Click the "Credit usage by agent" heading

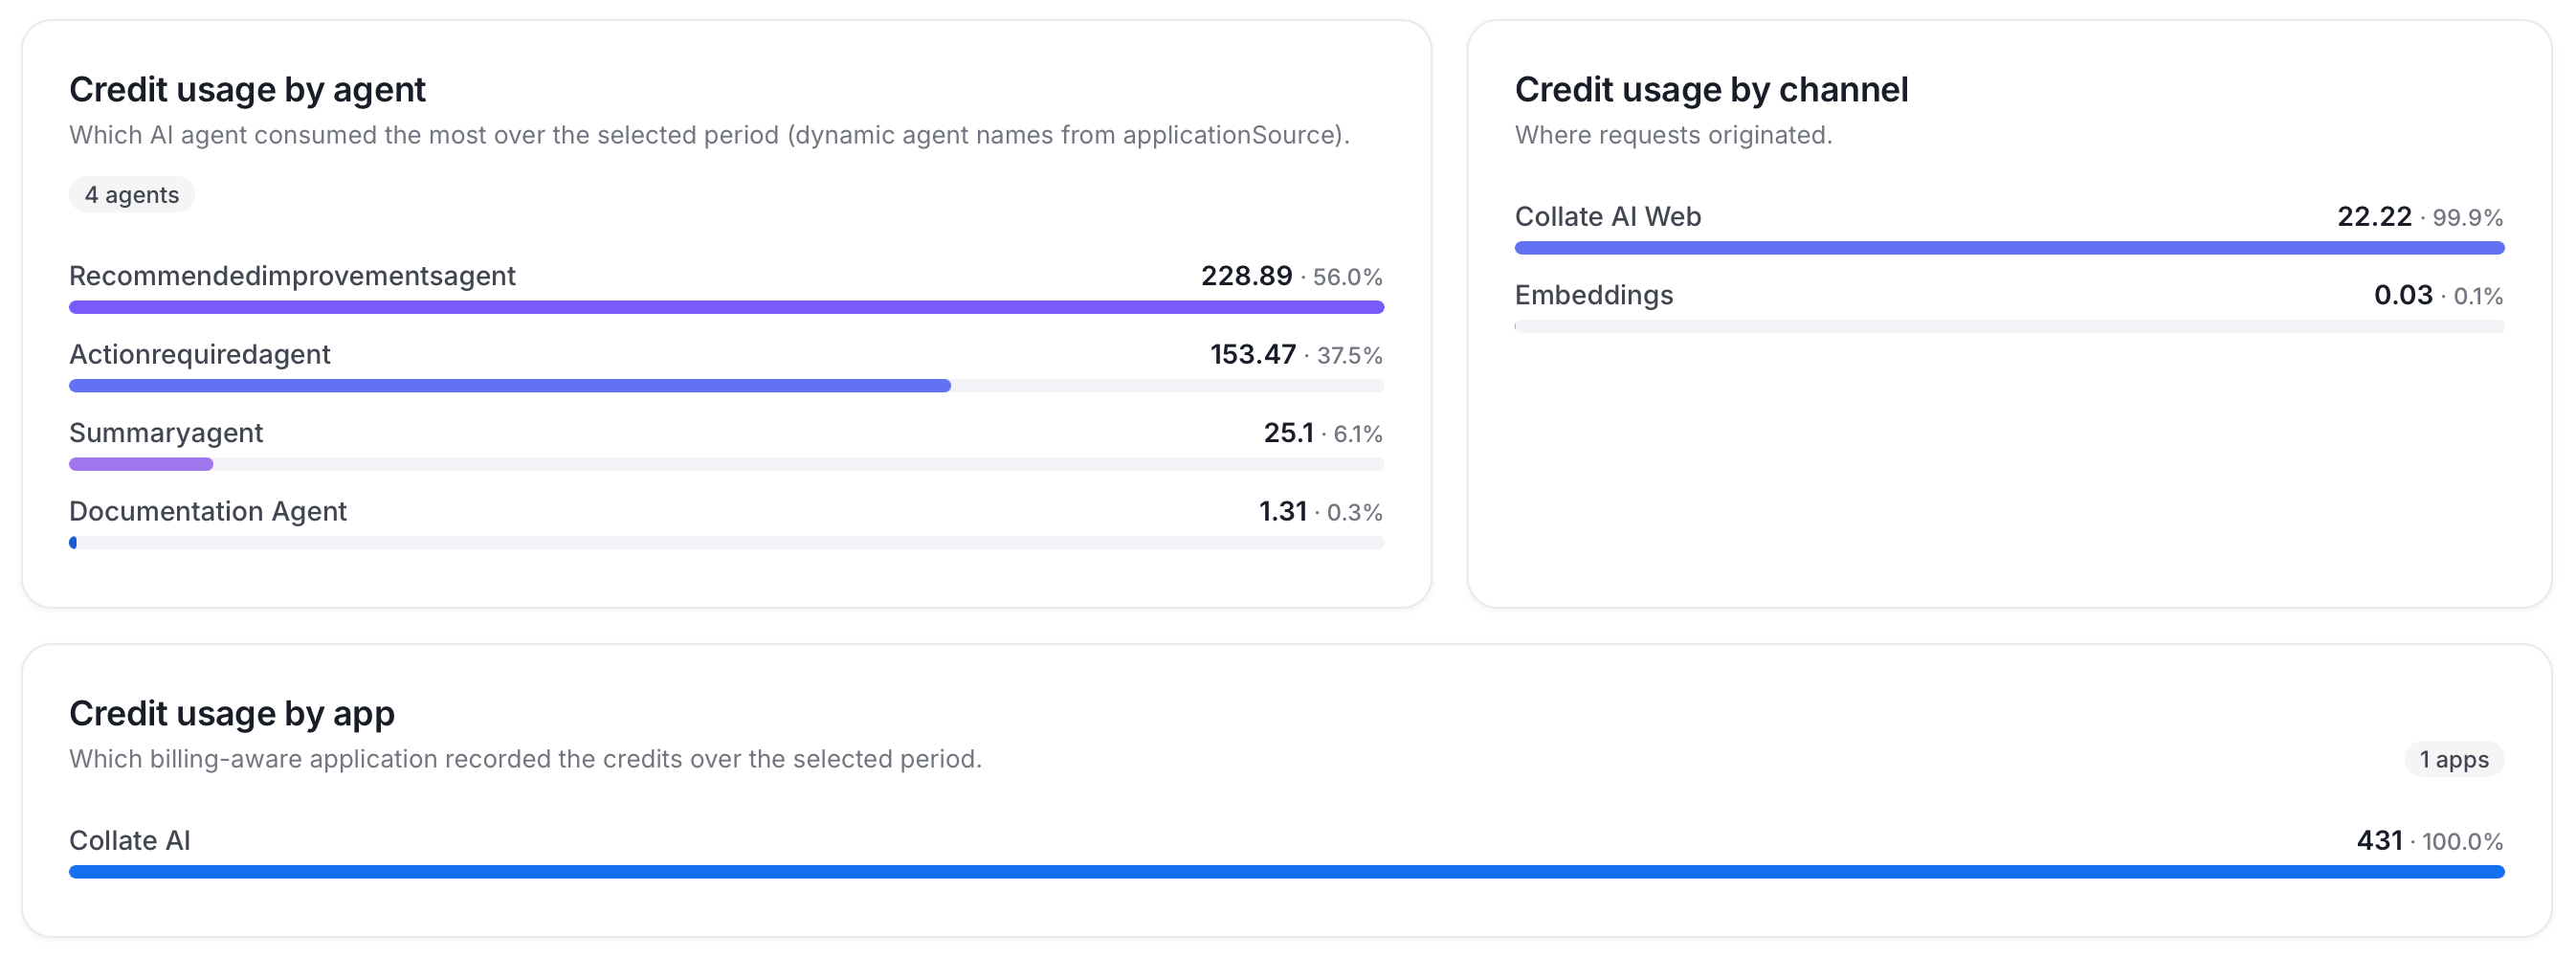coord(247,90)
